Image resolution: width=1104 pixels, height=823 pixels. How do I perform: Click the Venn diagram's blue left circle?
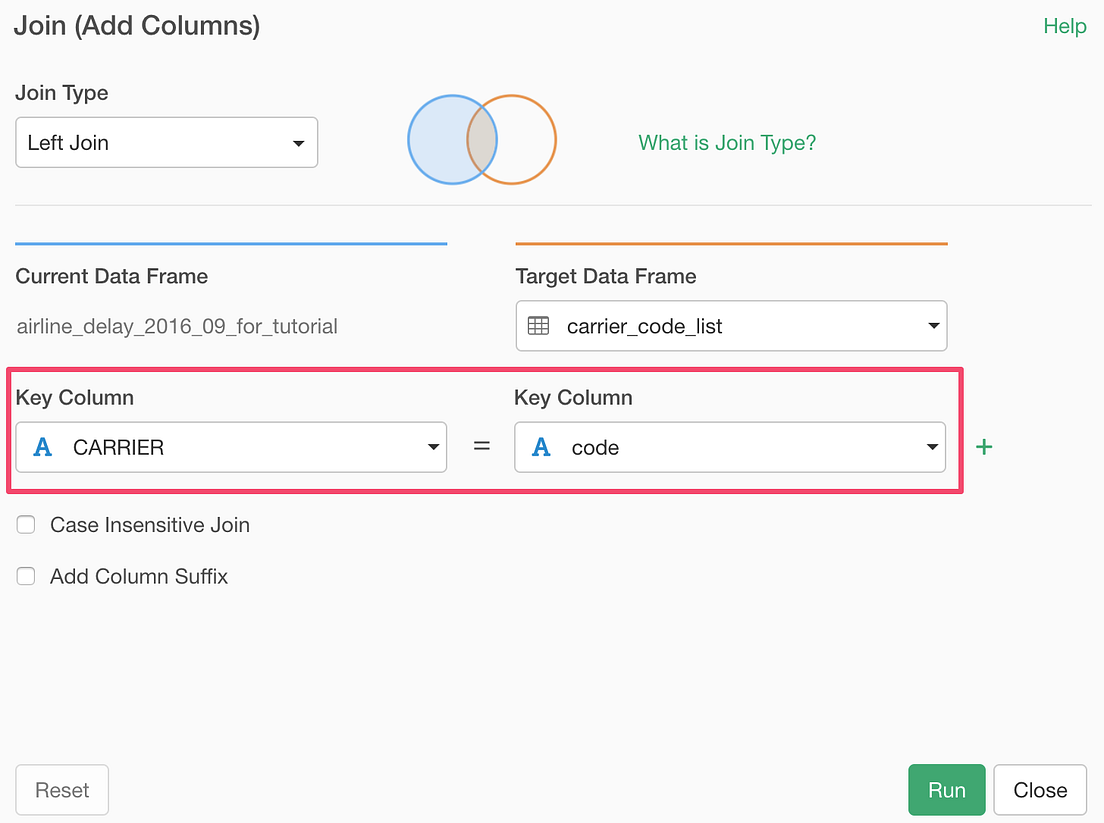435,140
